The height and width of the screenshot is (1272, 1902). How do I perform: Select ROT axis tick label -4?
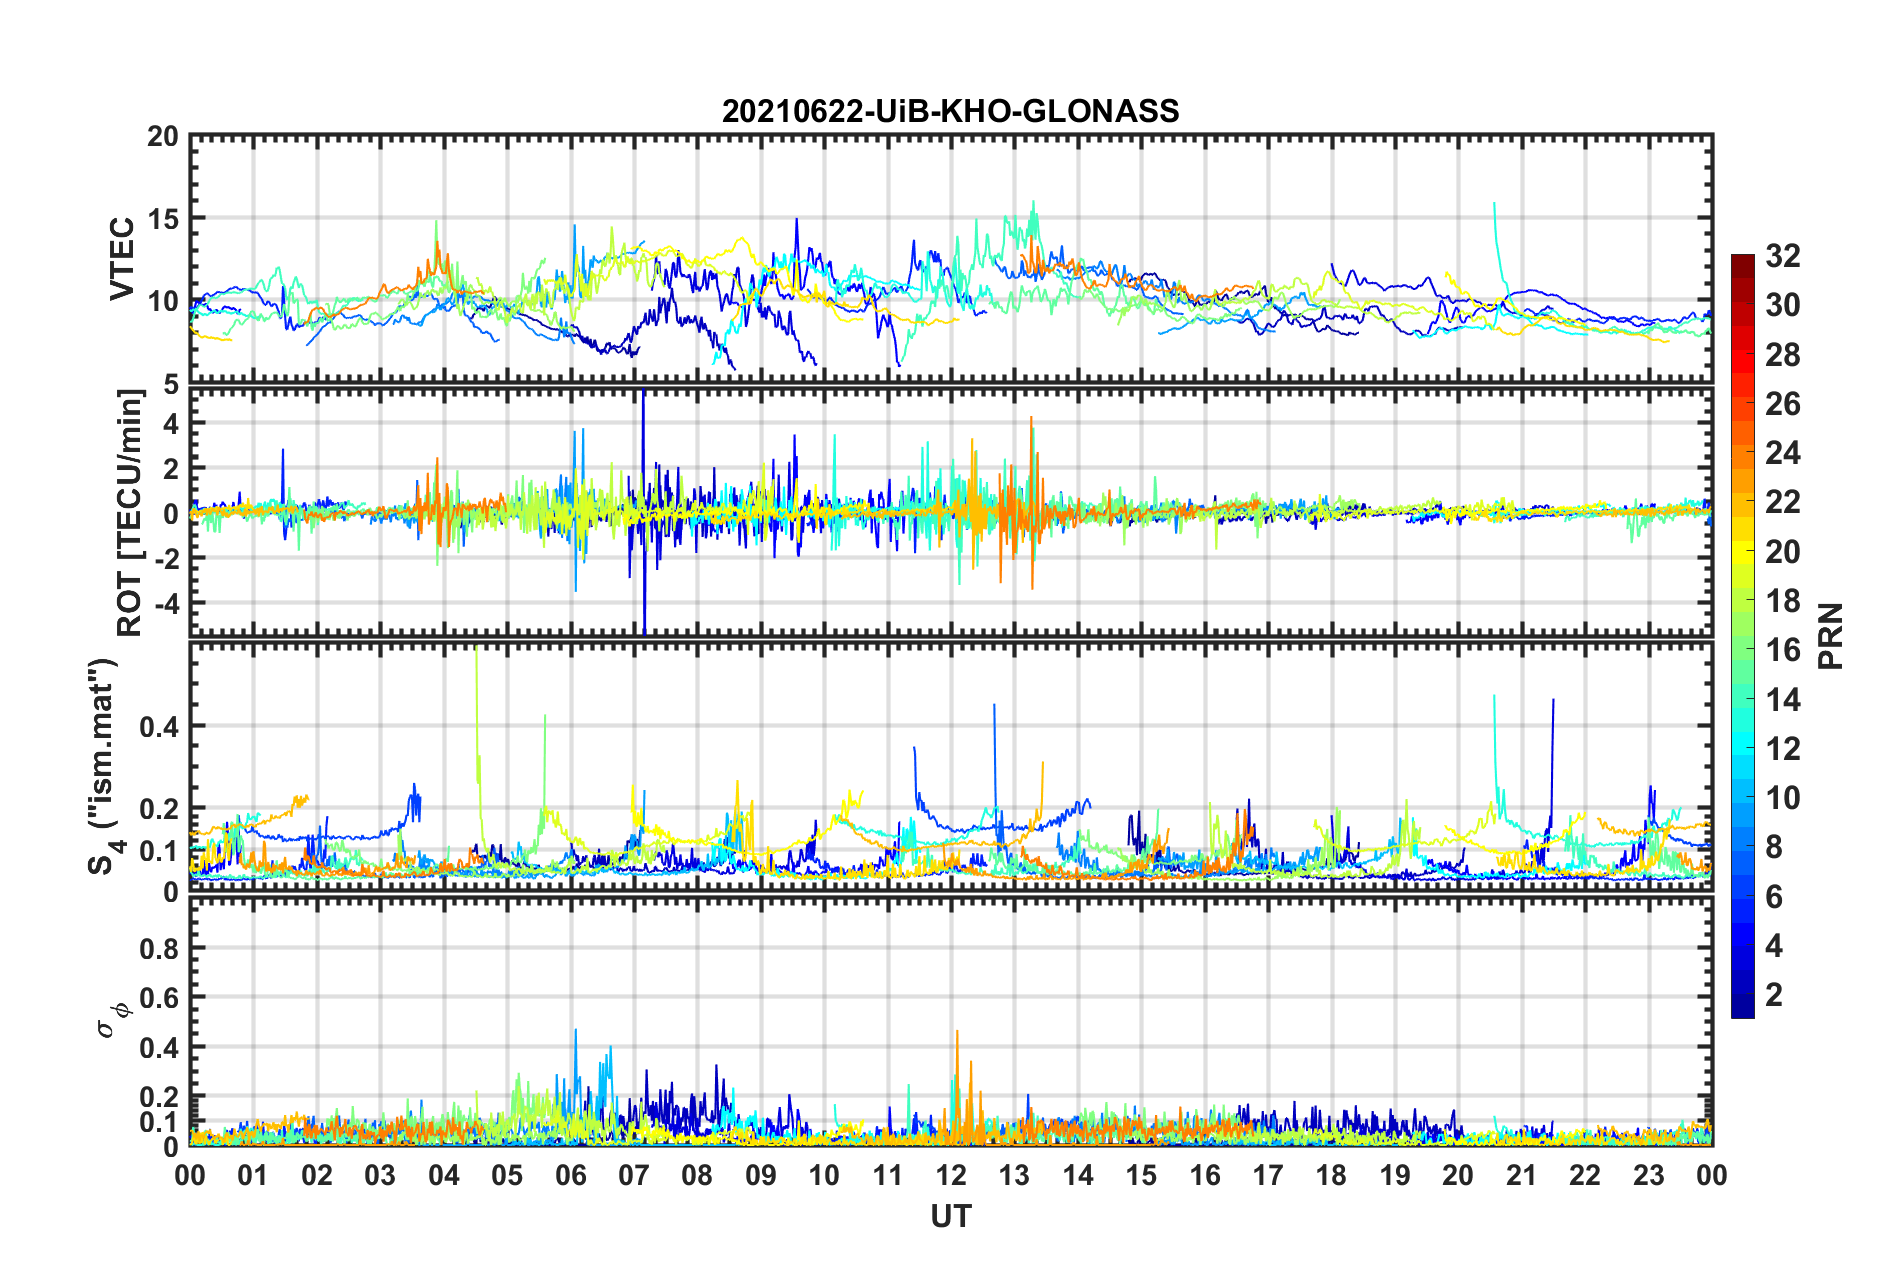coord(166,603)
